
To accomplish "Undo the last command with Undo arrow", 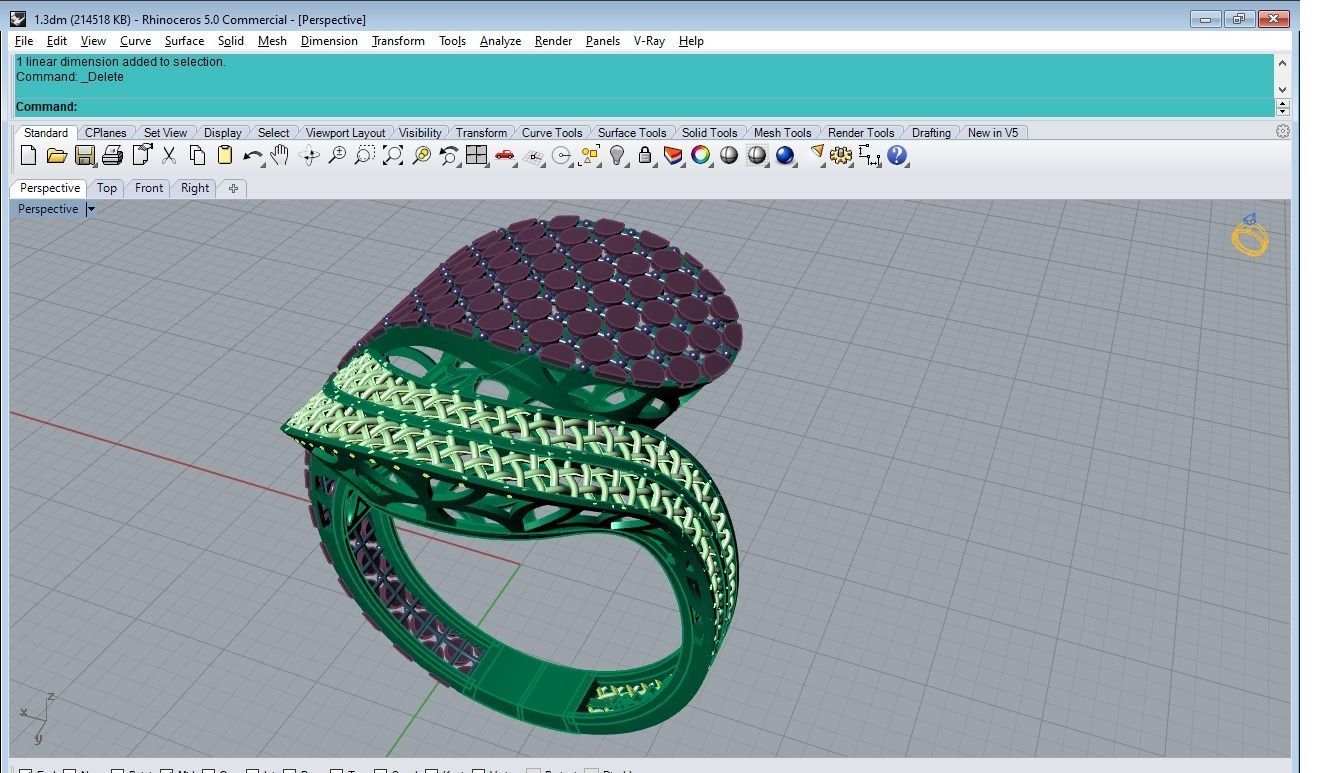I will click(x=253, y=155).
